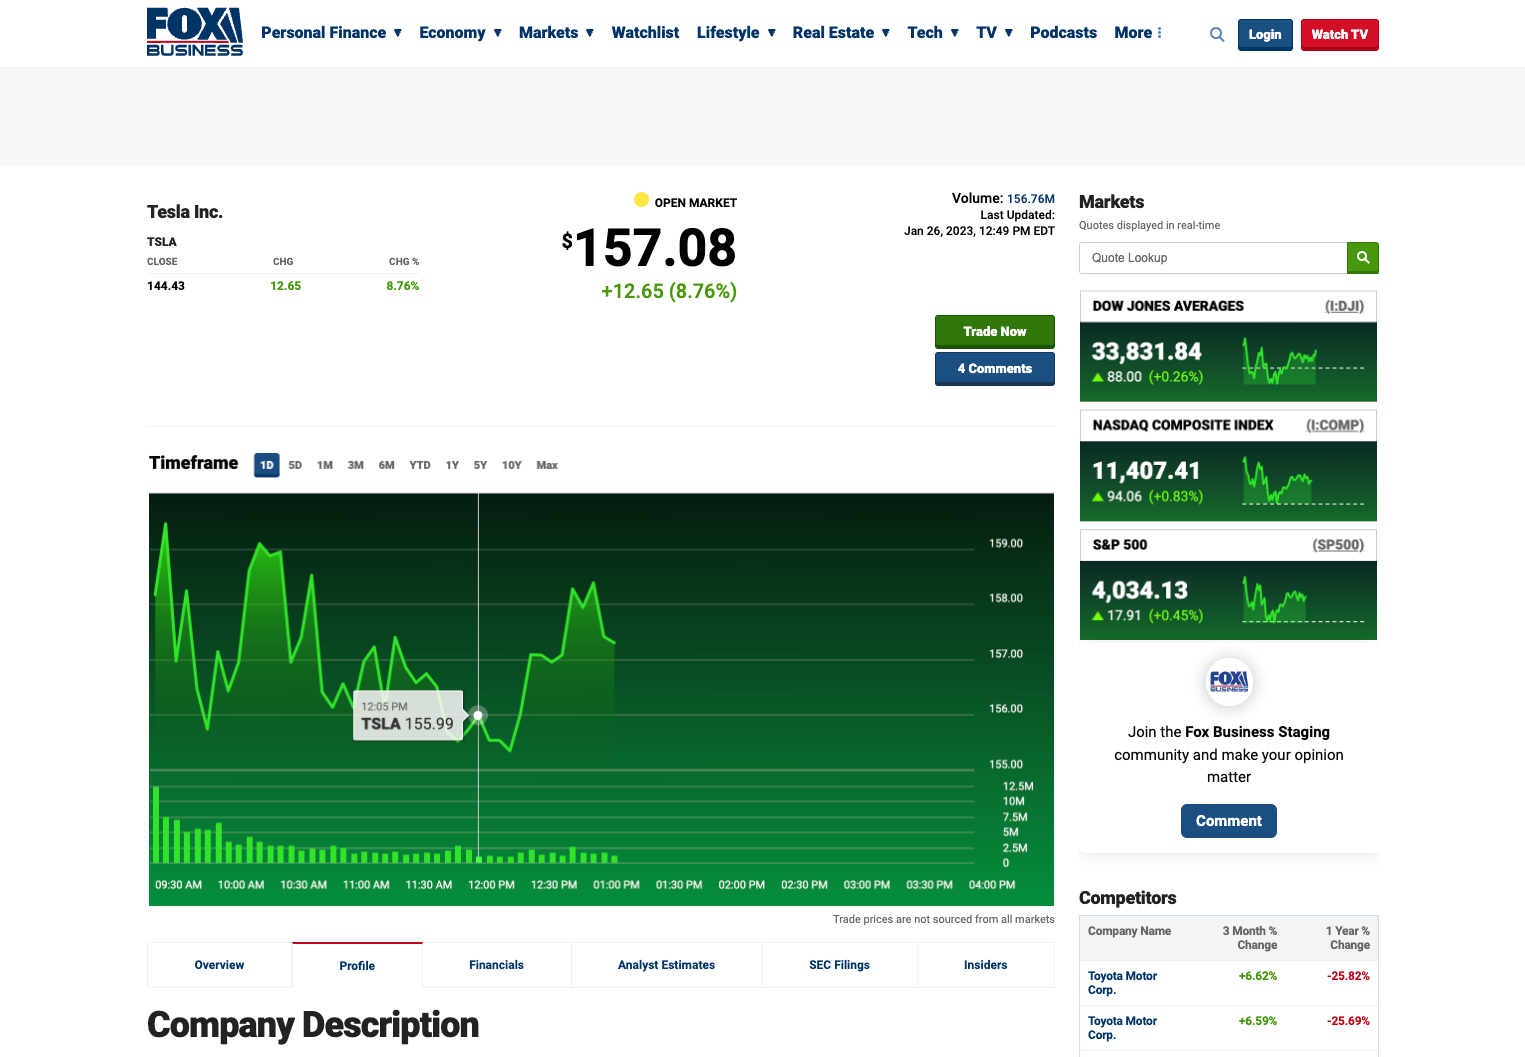Select the YTD timeframe option
Image resolution: width=1525 pixels, height=1057 pixels.
tap(420, 465)
